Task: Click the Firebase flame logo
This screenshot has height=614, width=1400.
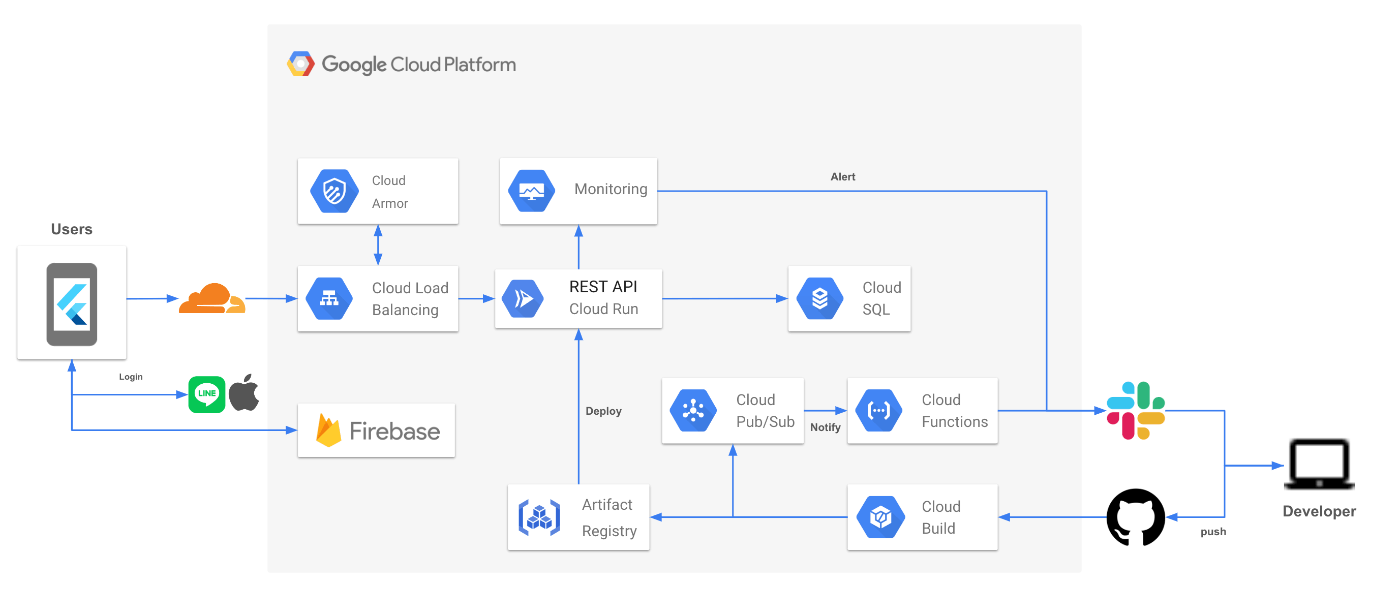Action: click(328, 430)
